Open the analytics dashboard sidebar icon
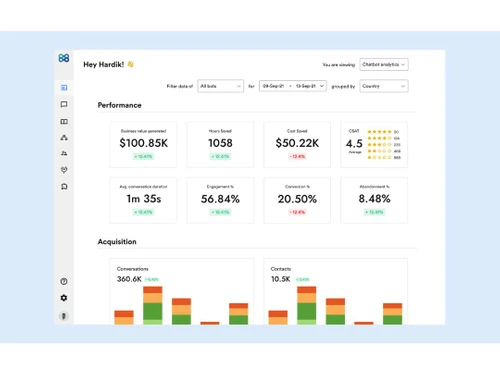500x375 pixels. tap(64, 88)
